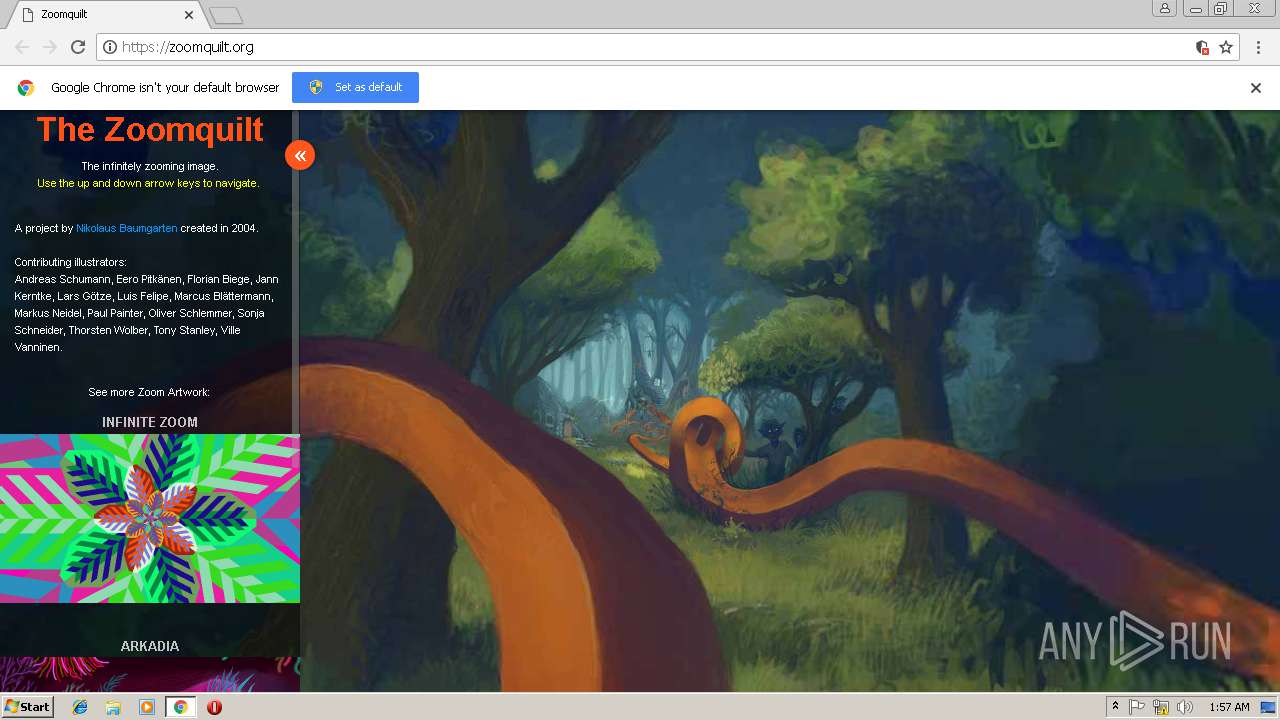
Task: Open media player from taskbar
Action: [147, 707]
